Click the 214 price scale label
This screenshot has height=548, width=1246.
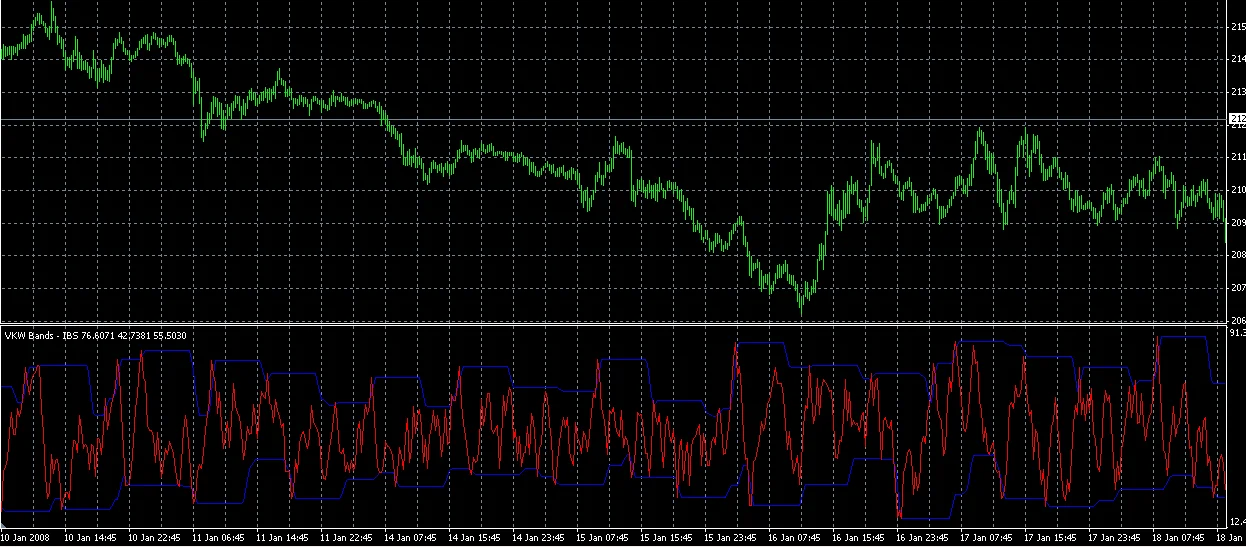(x=1237, y=60)
